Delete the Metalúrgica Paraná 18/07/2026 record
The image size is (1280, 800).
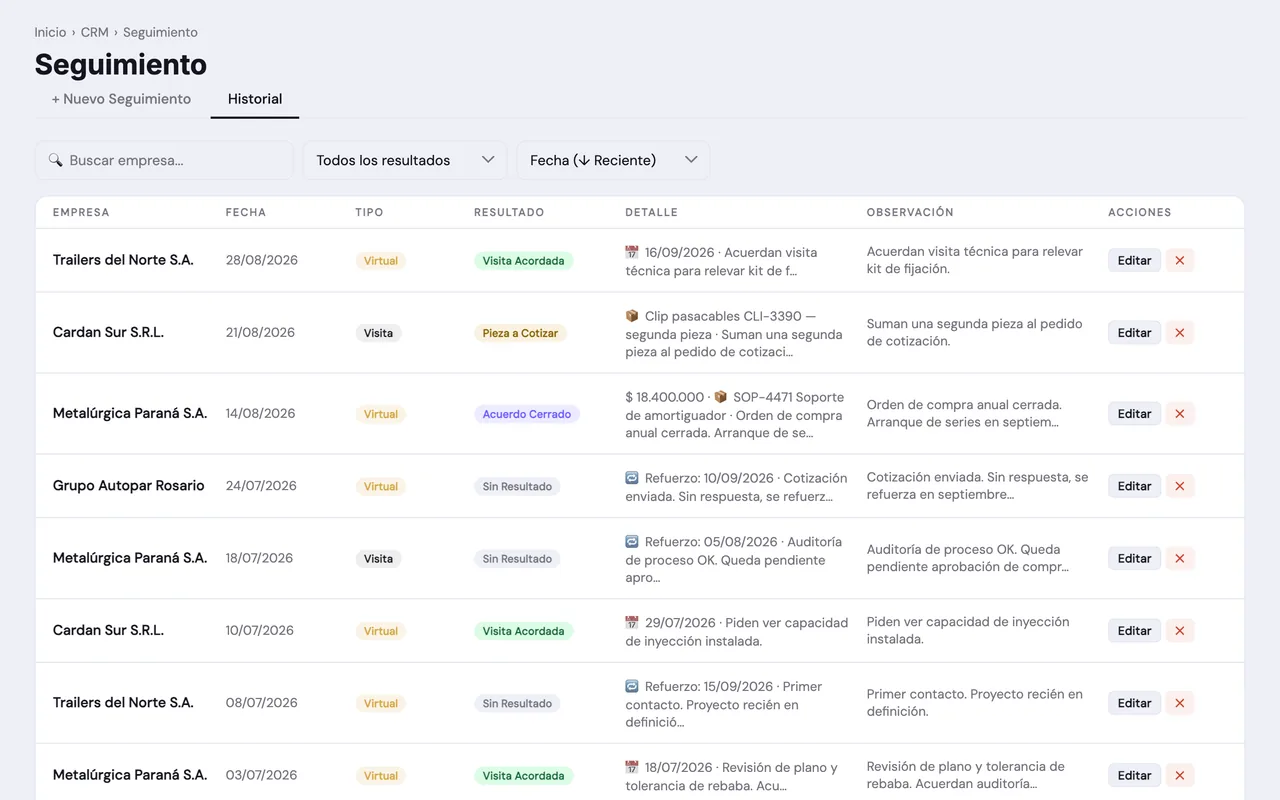point(1180,559)
